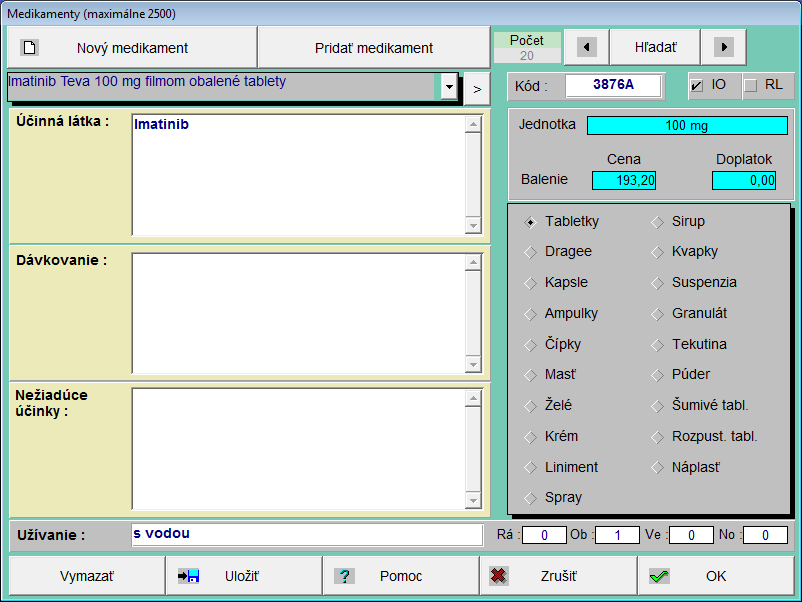Select the Granulát radio option

[657, 314]
